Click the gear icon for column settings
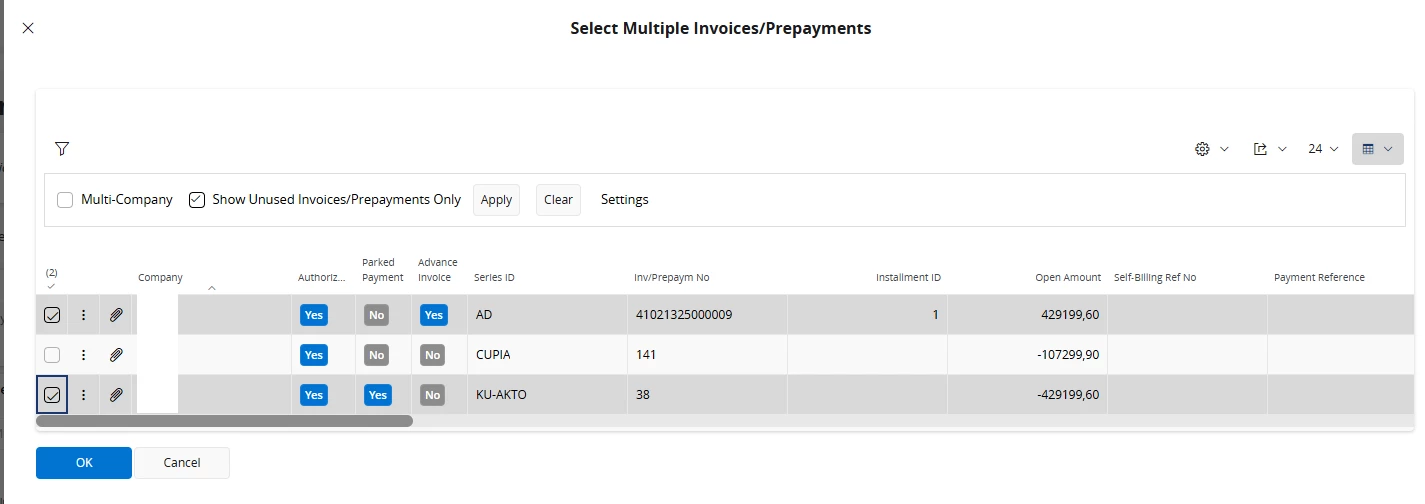Image resolution: width=1425 pixels, height=504 pixels. [x=1203, y=149]
